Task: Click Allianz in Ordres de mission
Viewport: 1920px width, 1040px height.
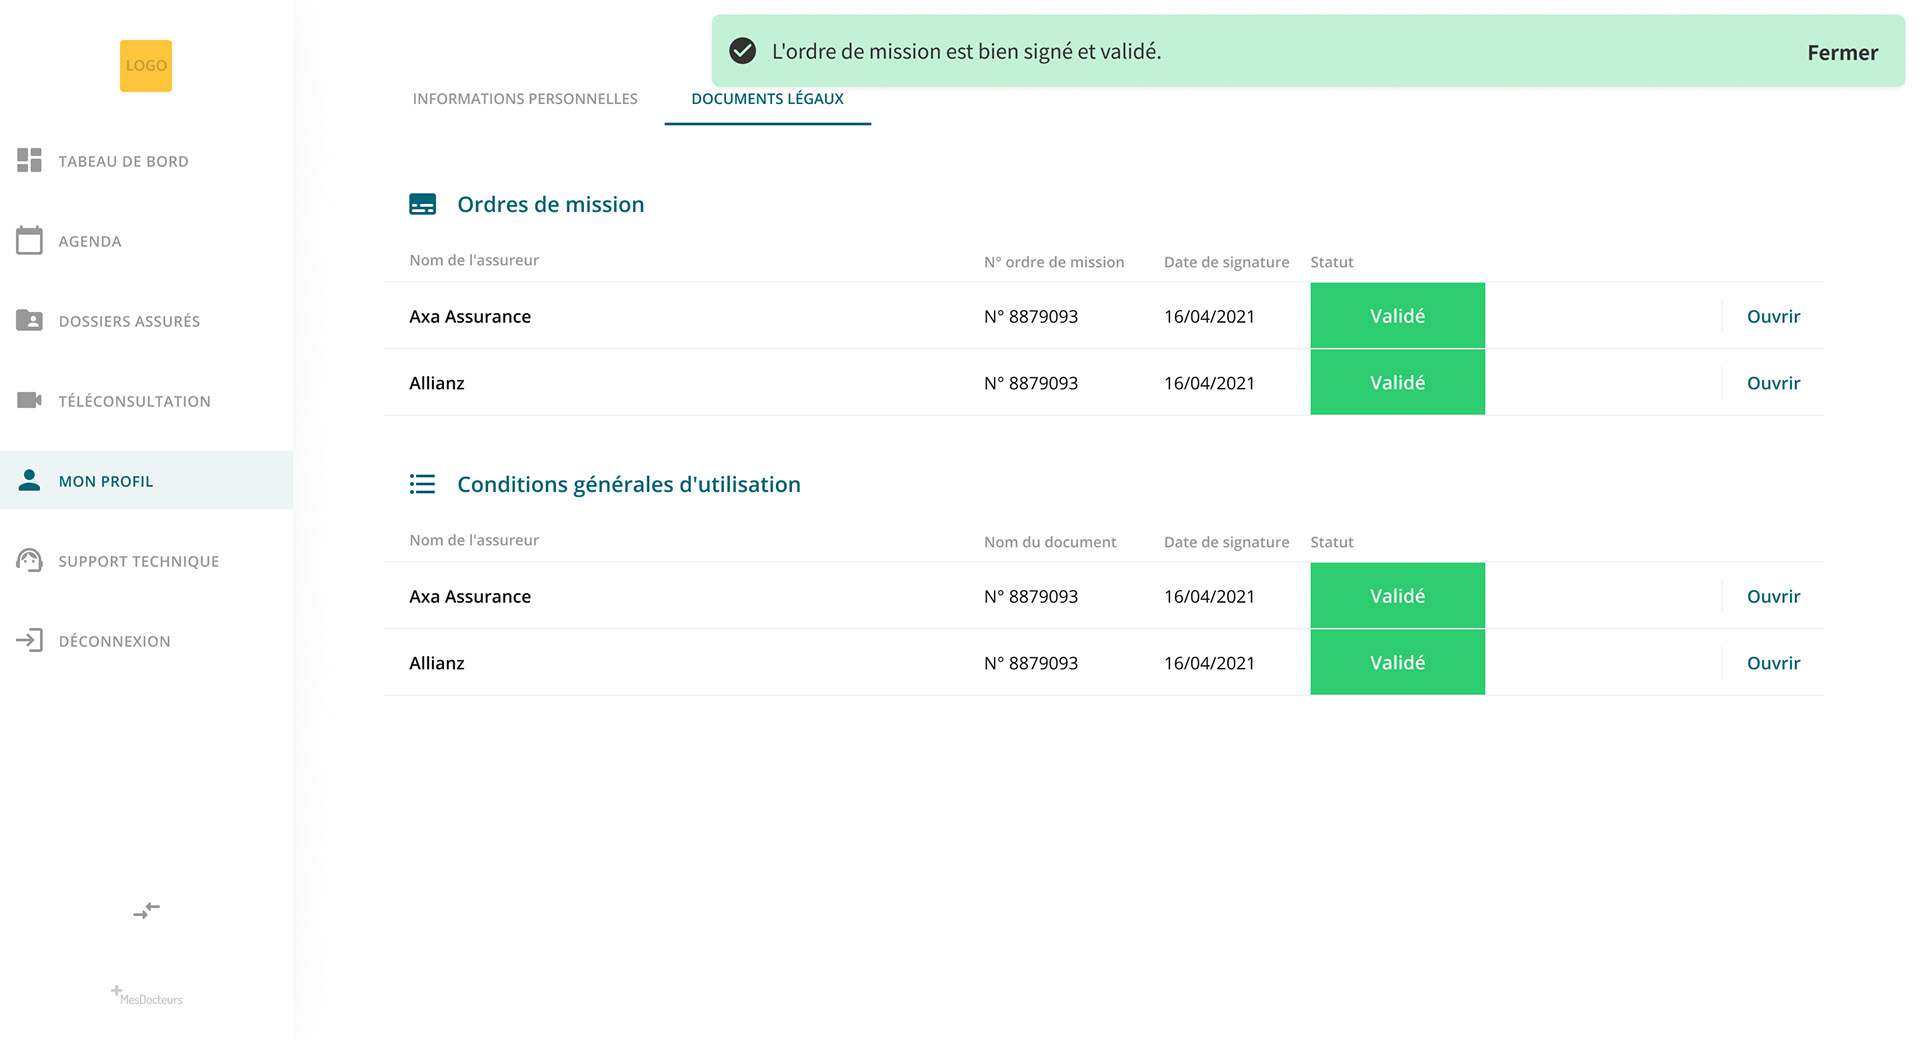Action: (437, 383)
